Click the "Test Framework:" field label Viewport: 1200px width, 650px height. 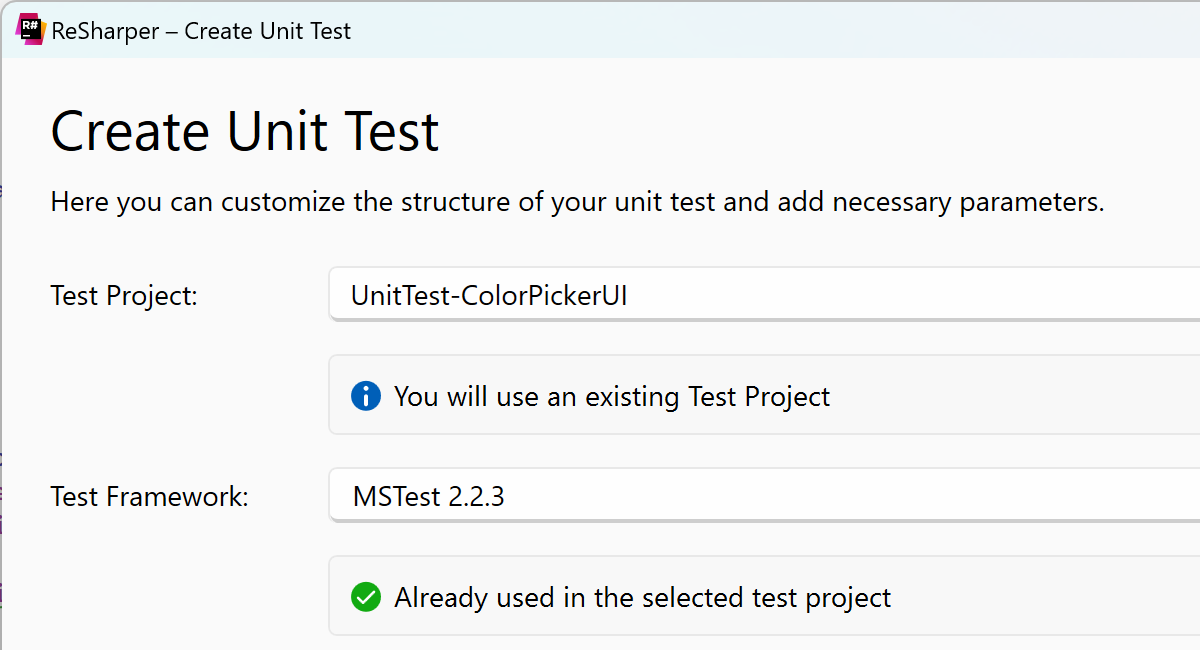[x=149, y=496]
